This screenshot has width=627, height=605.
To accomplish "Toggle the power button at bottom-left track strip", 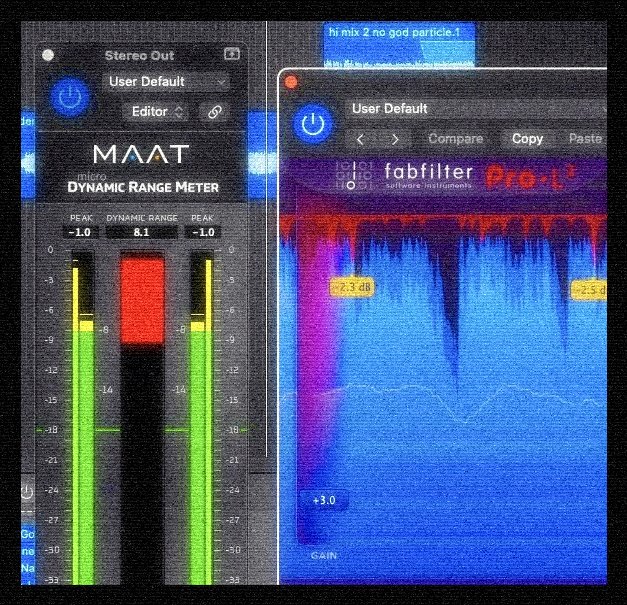I will (27, 492).
